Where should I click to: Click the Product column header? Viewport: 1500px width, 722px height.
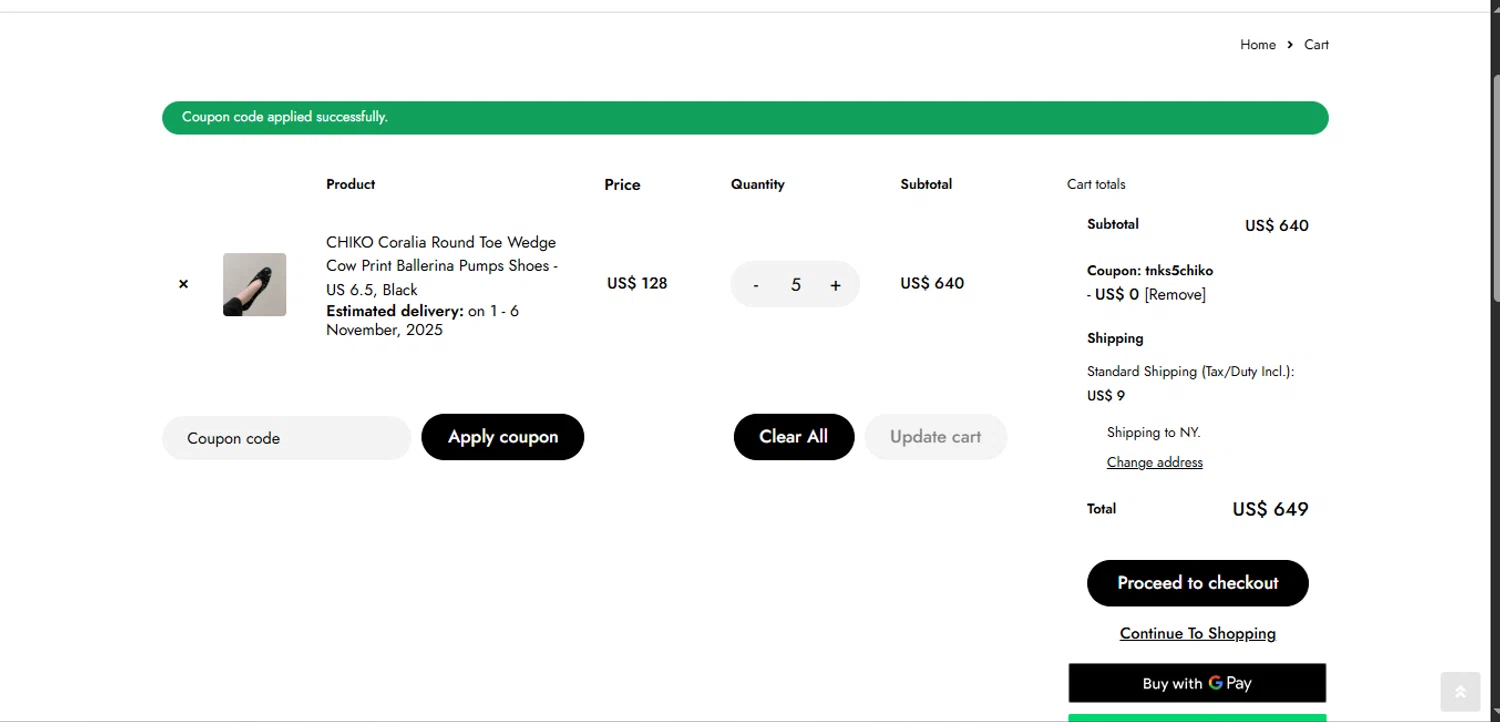[x=351, y=184]
